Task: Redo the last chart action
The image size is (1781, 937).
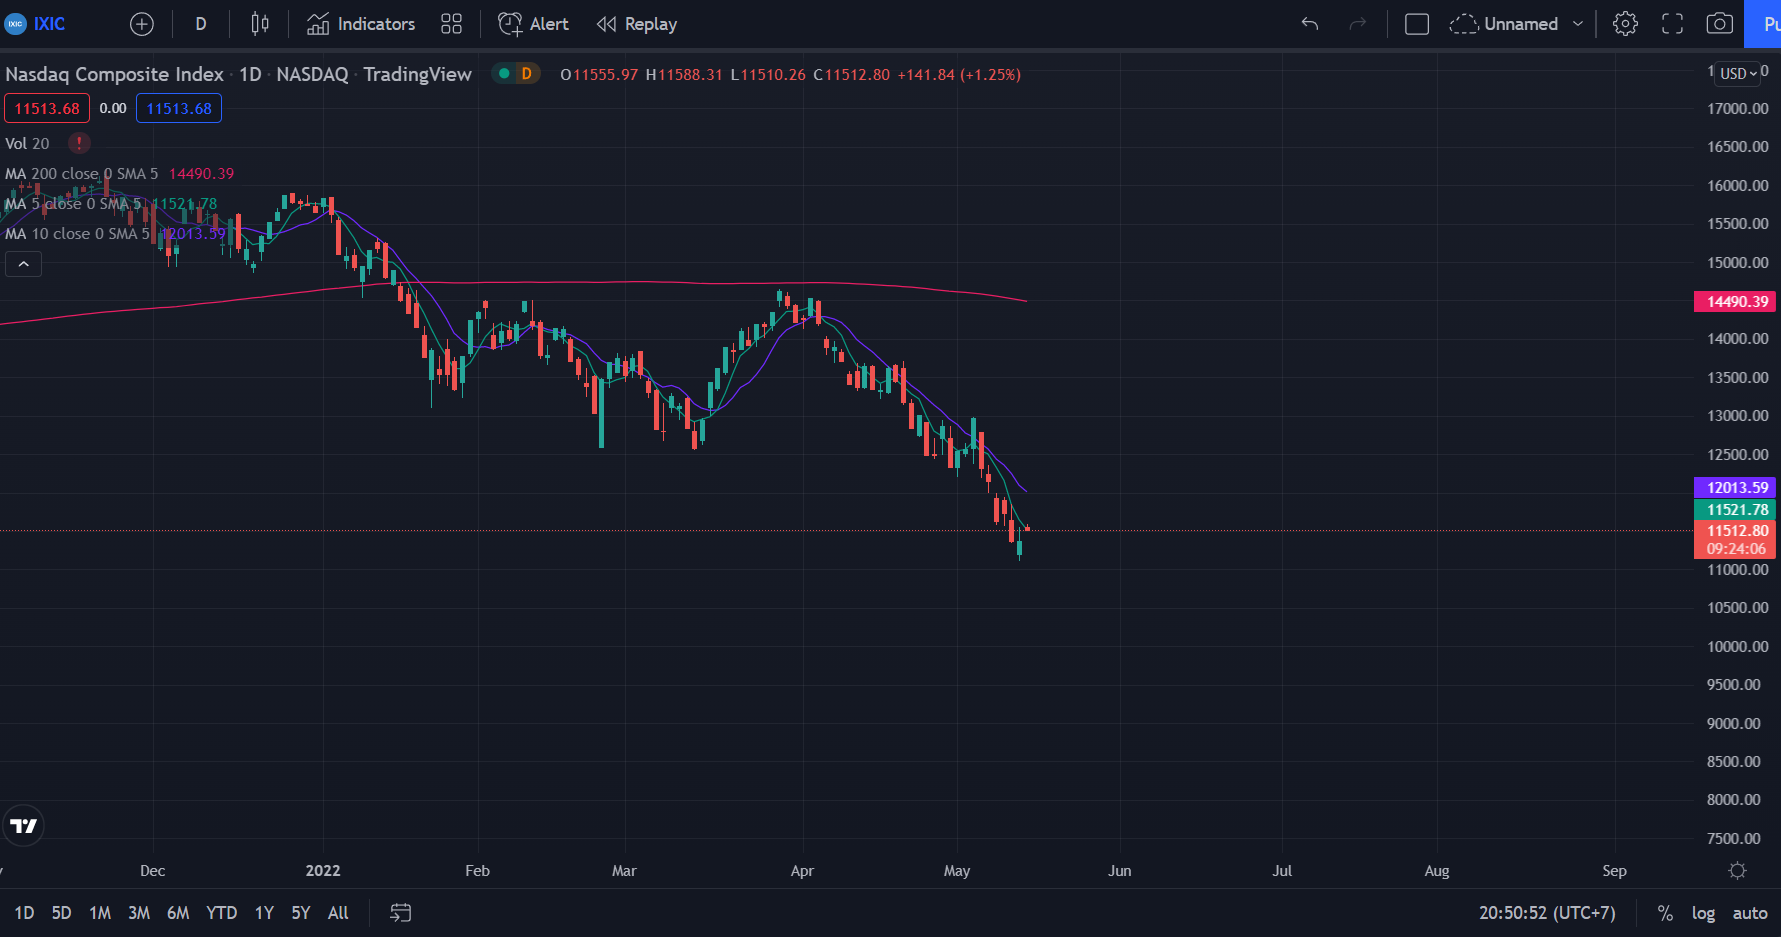Action: click(x=1357, y=24)
